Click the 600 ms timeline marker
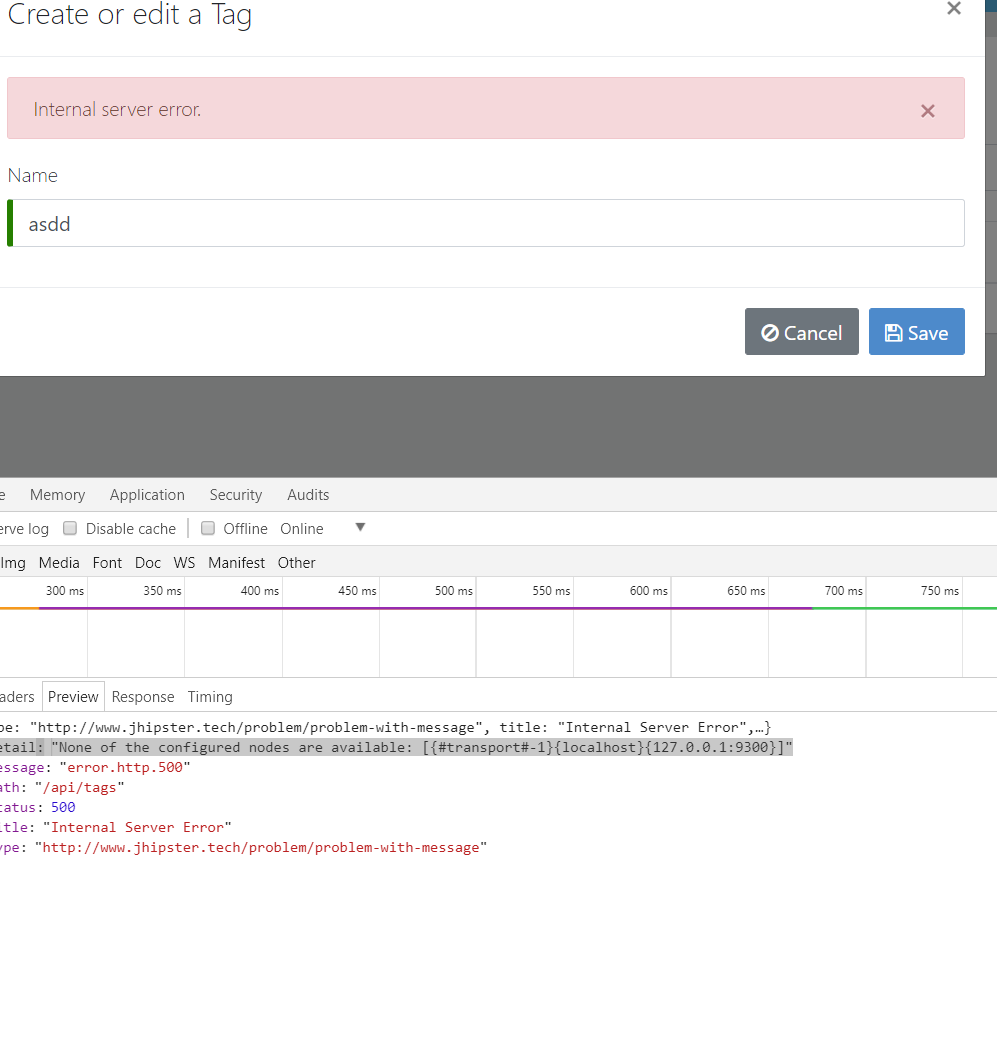997x1039 pixels. point(649,590)
